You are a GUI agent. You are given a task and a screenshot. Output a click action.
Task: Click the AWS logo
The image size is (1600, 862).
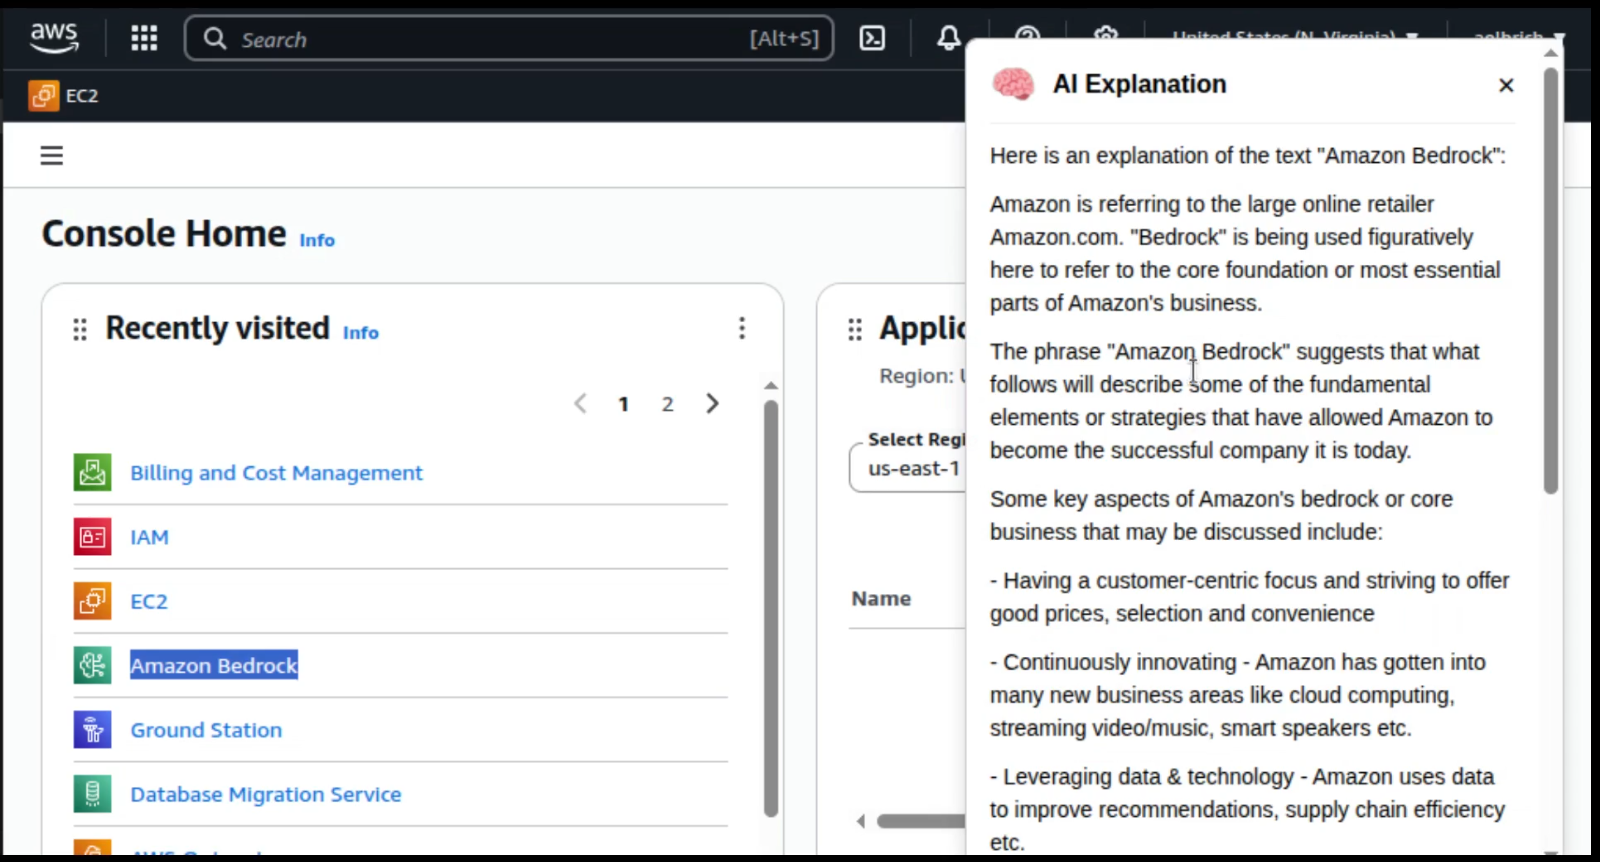(x=54, y=38)
